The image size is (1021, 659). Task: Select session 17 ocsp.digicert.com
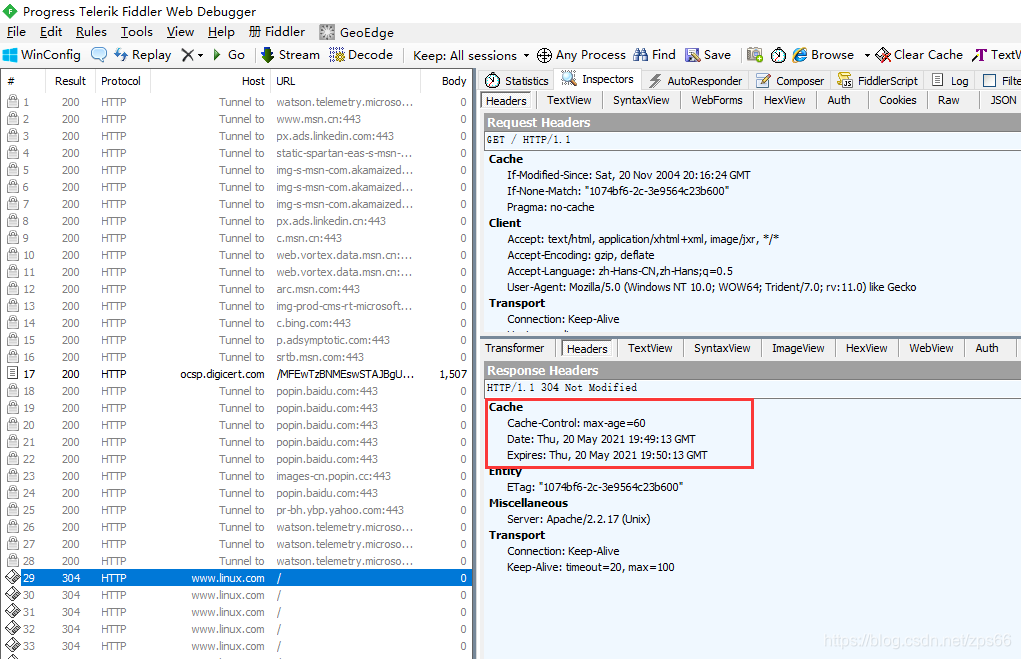tap(237, 374)
